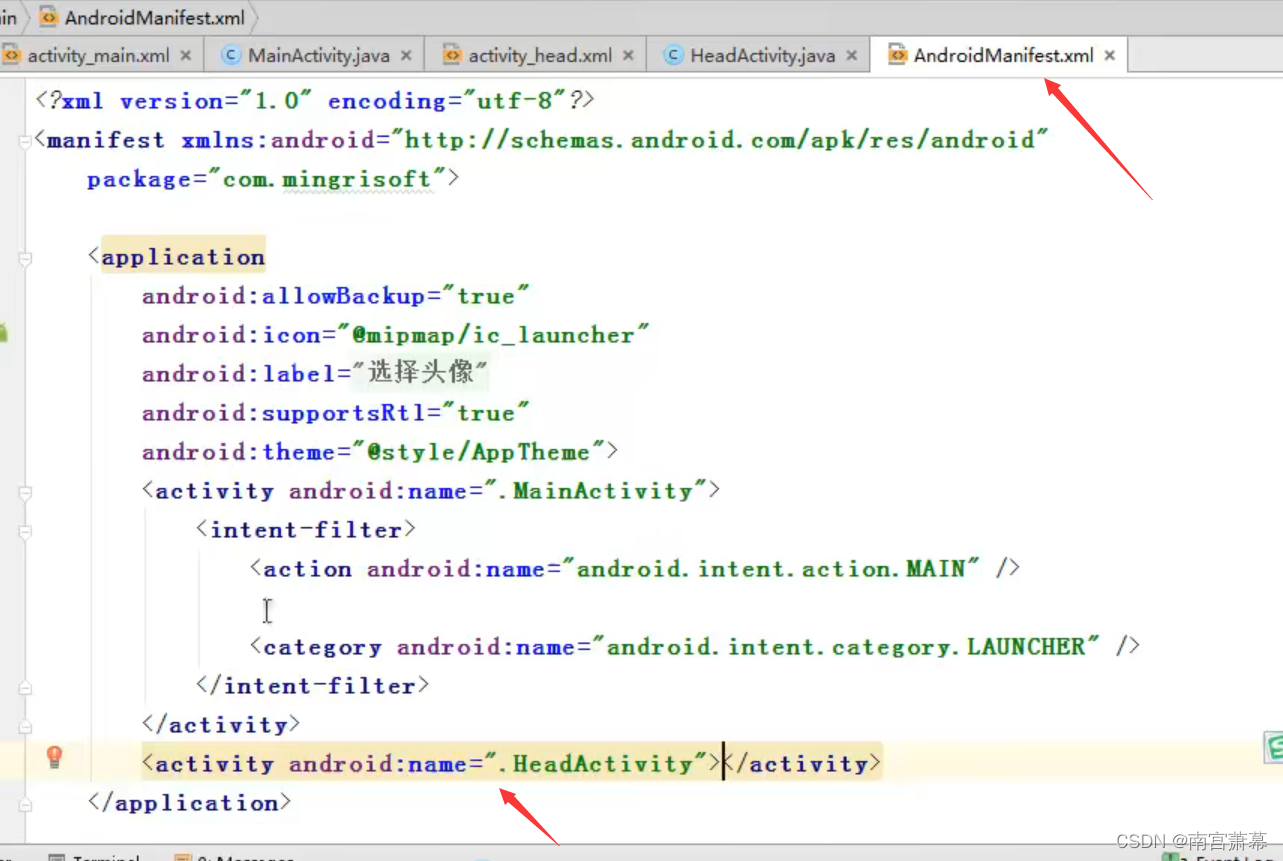Click the highlighted application tag name
The image size is (1283, 861).
[x=183, y=258]
